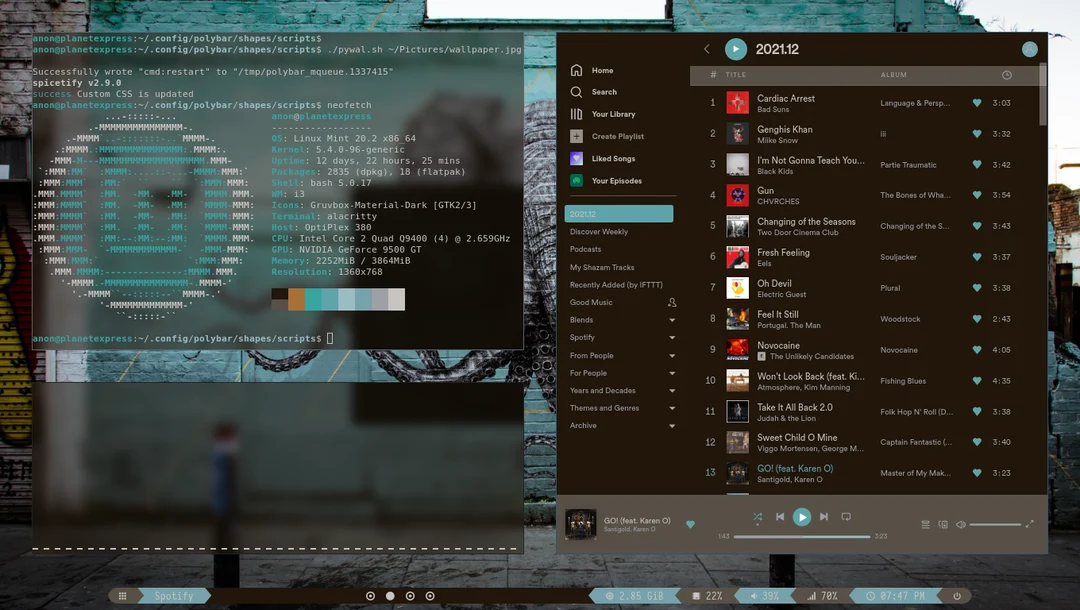Enable shuffle playback

757,517
